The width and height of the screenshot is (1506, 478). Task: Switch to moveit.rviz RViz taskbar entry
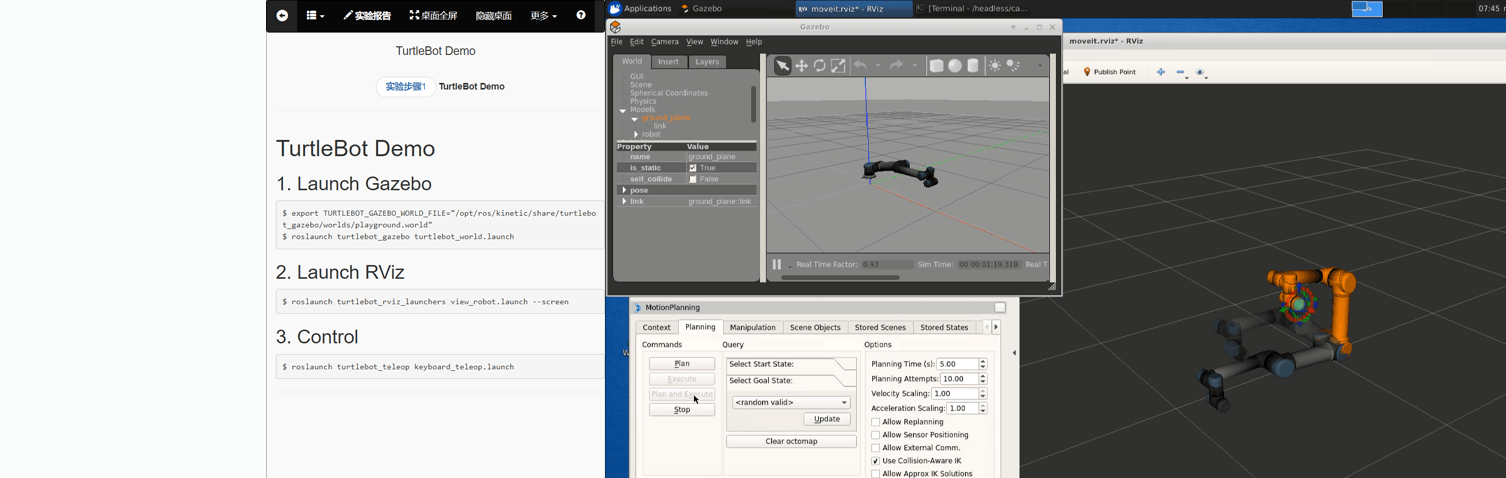click(854, 8)
